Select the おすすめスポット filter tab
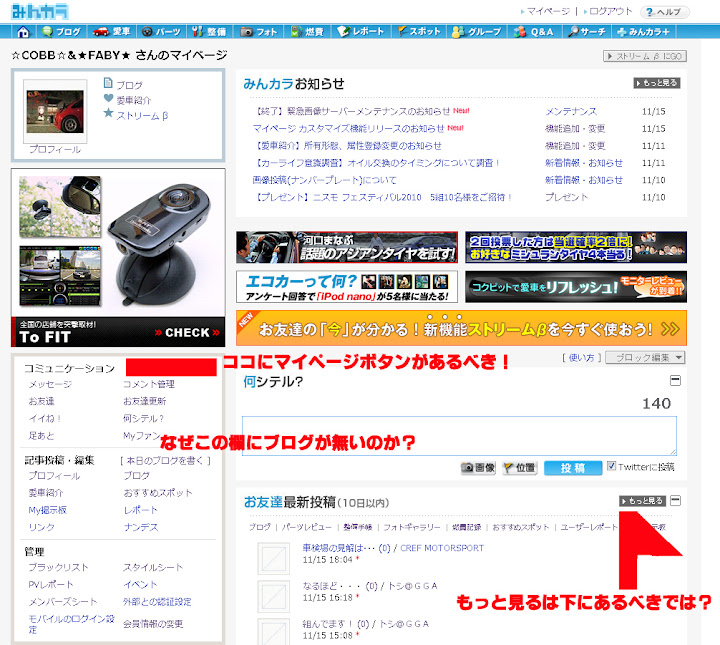Screen dimensions: 720x645 [521, 527]
